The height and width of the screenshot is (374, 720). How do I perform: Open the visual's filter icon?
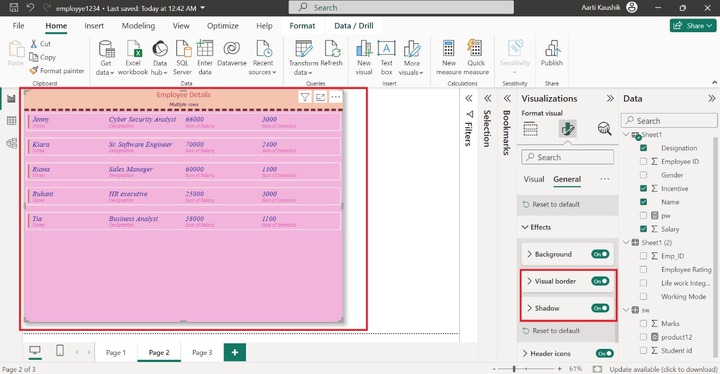(304, 97)
